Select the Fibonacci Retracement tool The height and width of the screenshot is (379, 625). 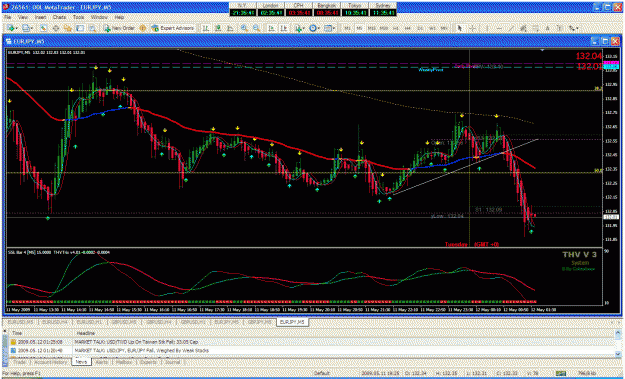pyautogui.click(x=535, y=28)
